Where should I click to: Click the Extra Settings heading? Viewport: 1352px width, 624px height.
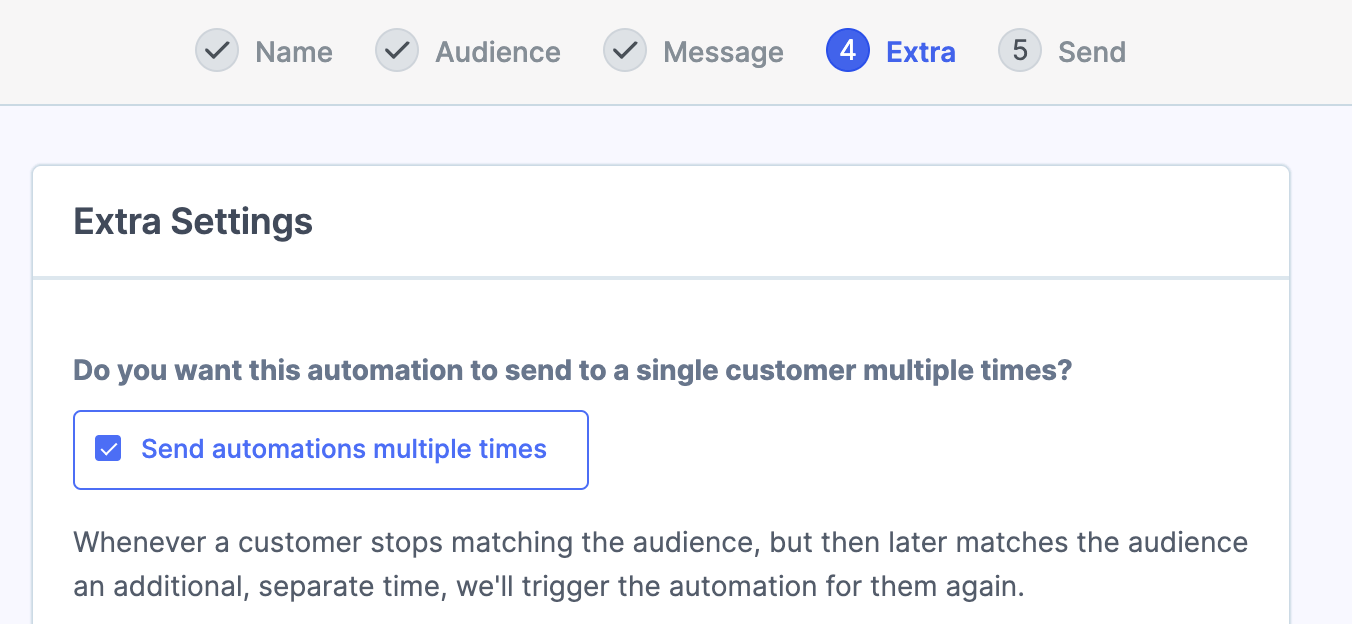(x=192, y=221)
